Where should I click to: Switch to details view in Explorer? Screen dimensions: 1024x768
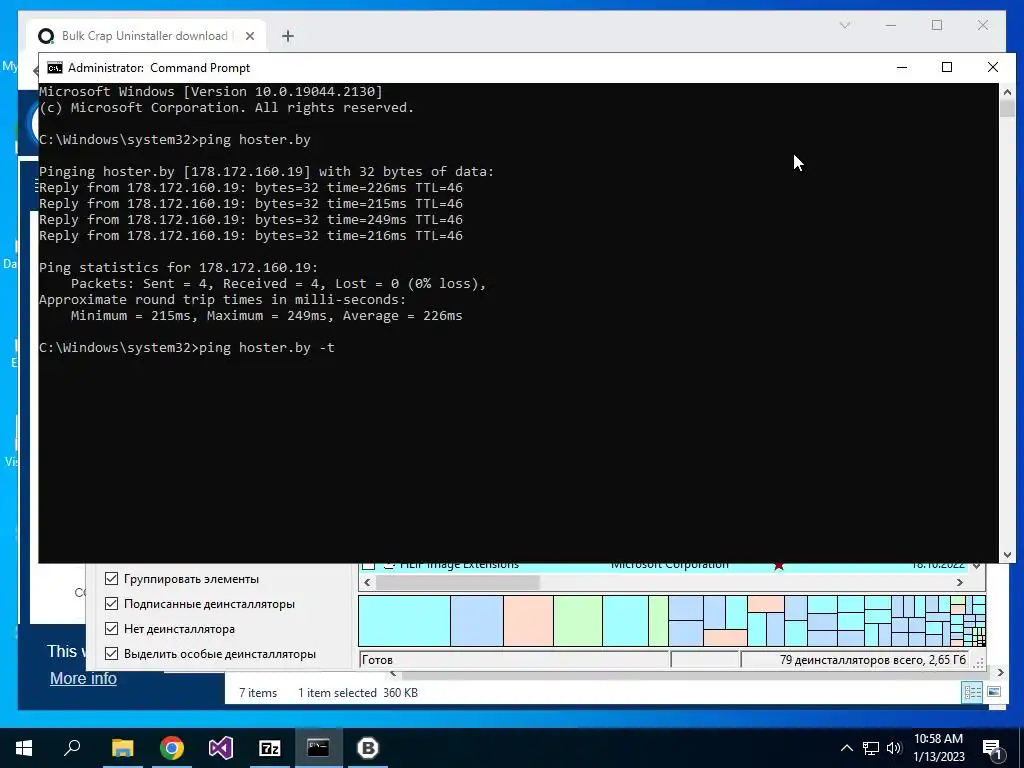point(972,692)
